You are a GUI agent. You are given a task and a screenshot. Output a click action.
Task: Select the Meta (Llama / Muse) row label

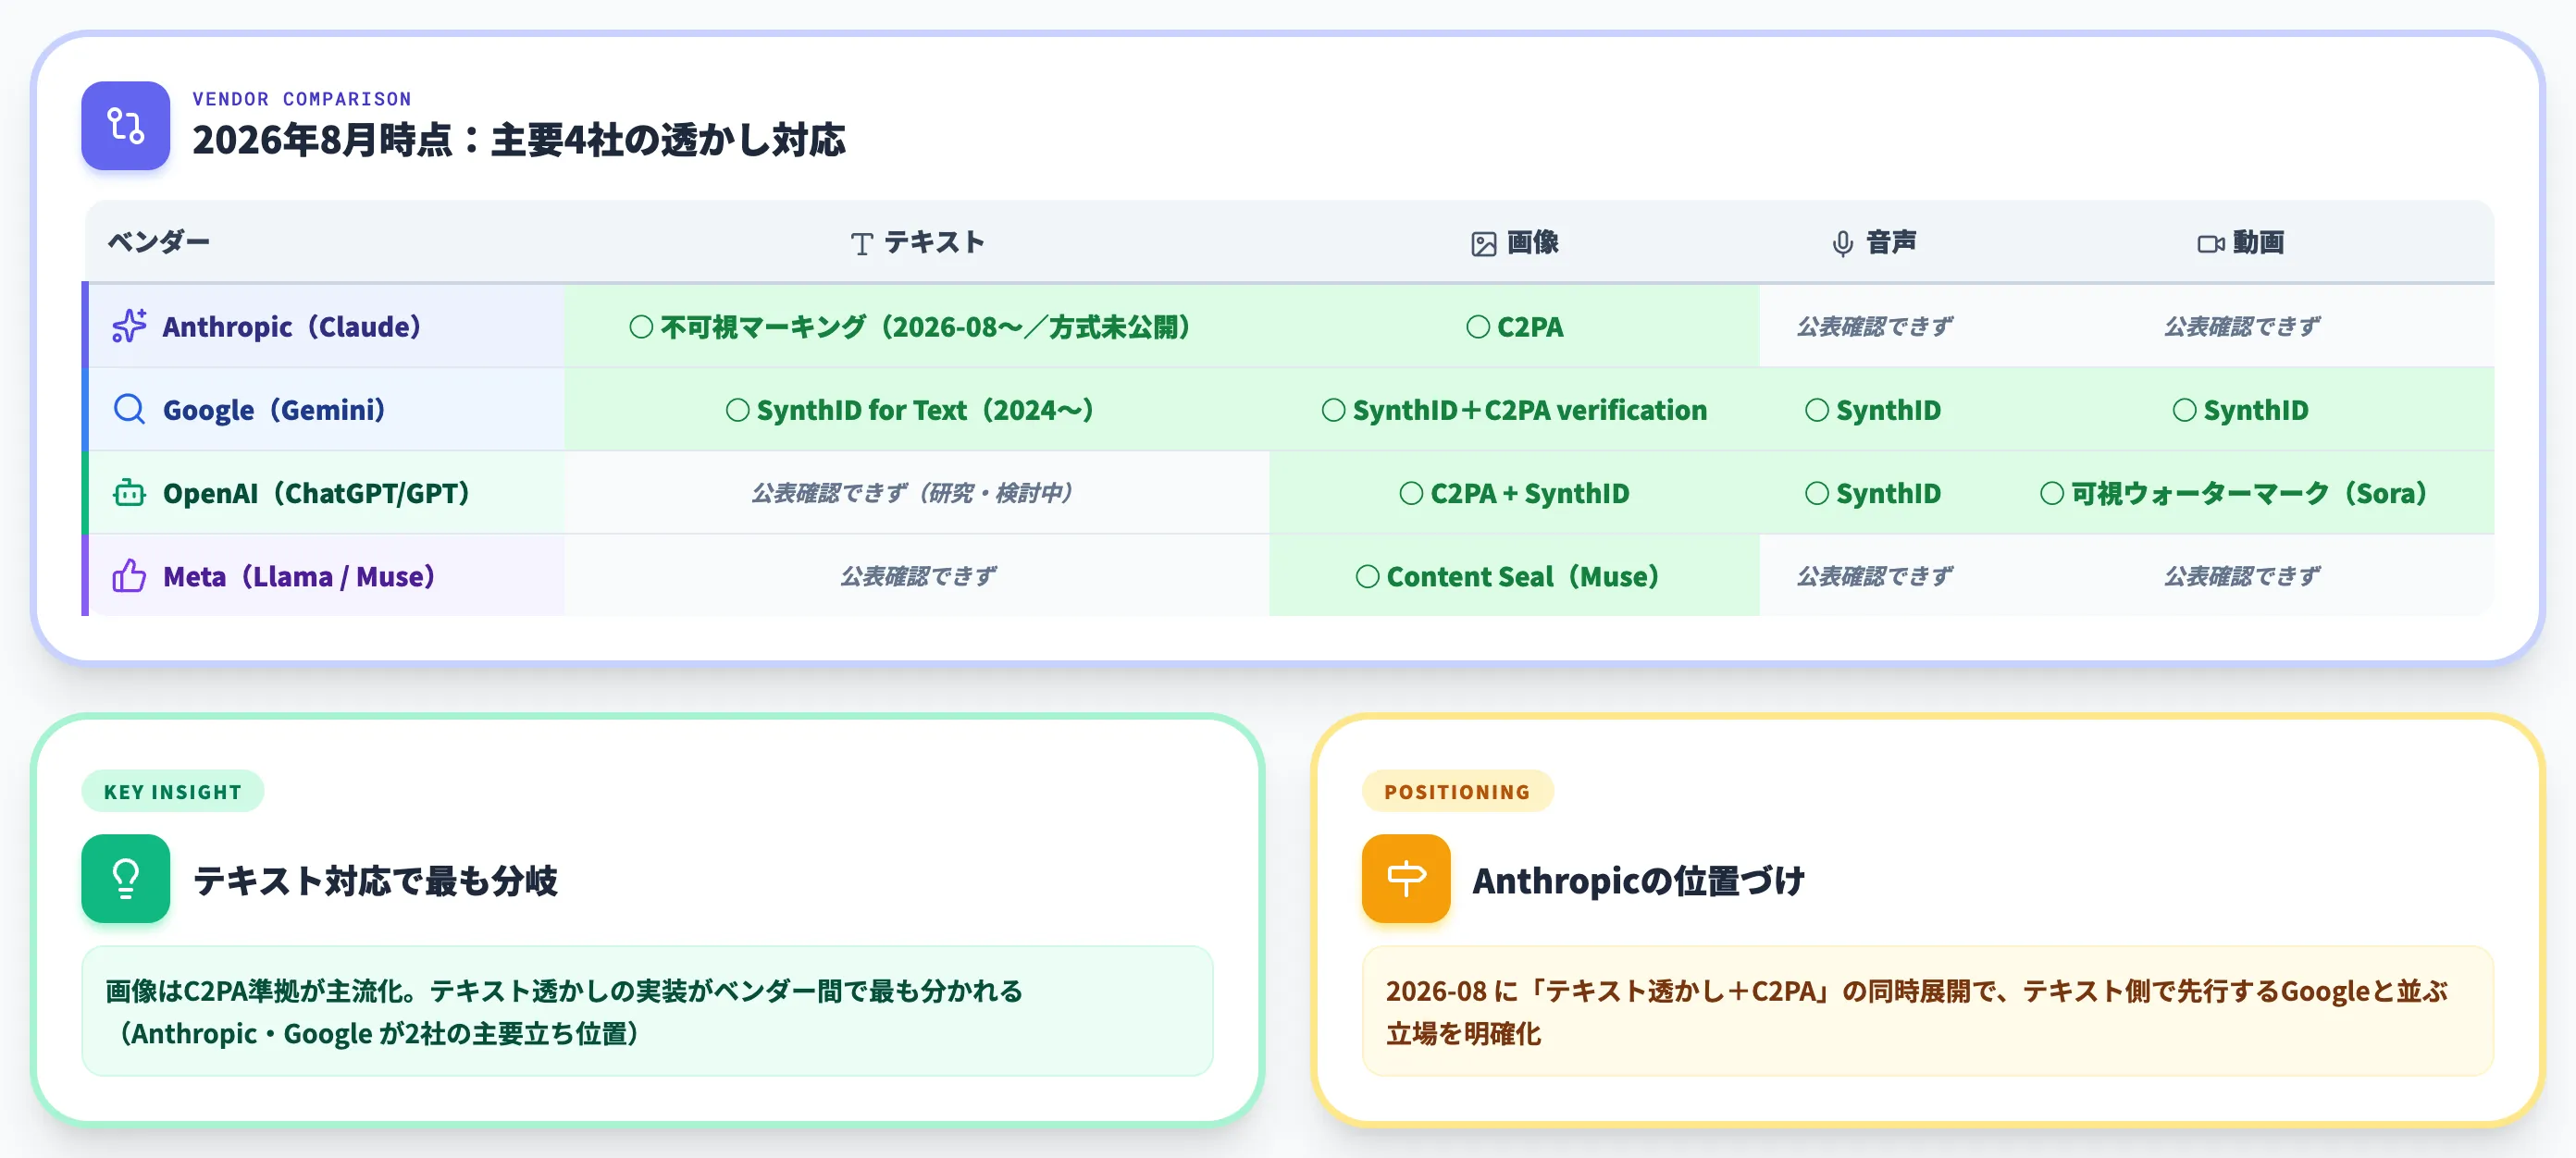299,576
